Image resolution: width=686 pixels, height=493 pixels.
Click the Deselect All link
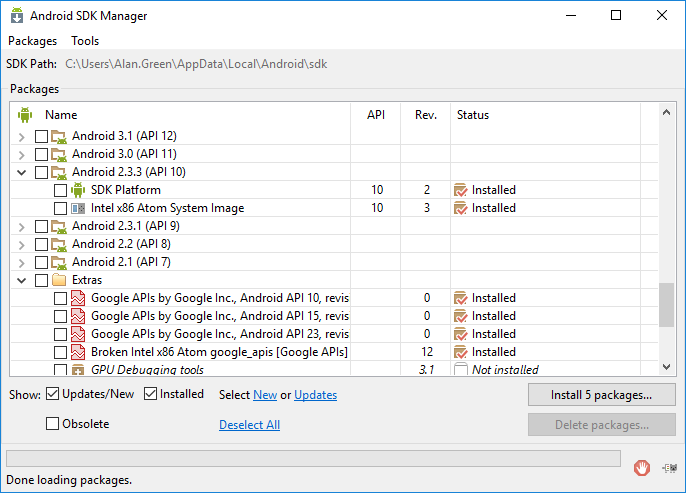(x=249, y=424)
